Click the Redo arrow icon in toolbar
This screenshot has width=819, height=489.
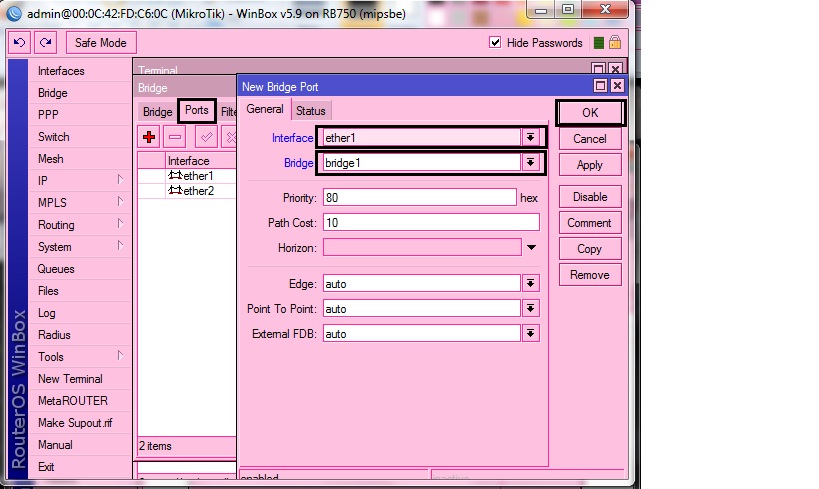tap(45, 42)
